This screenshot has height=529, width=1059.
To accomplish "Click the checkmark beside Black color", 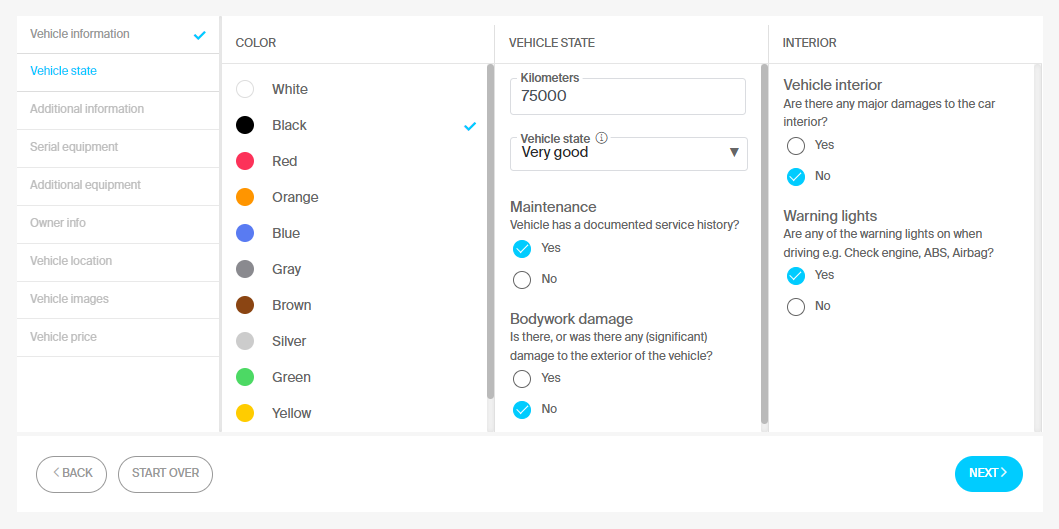I will (x=470, y=126).
